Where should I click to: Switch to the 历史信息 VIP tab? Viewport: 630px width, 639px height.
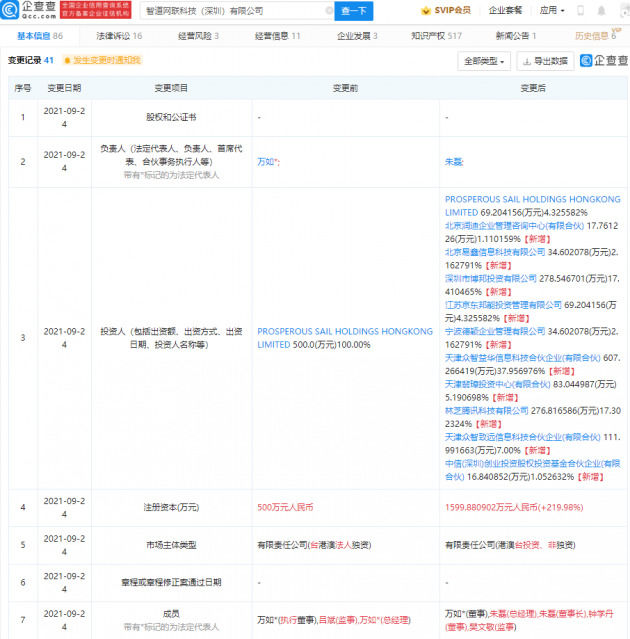597,35
